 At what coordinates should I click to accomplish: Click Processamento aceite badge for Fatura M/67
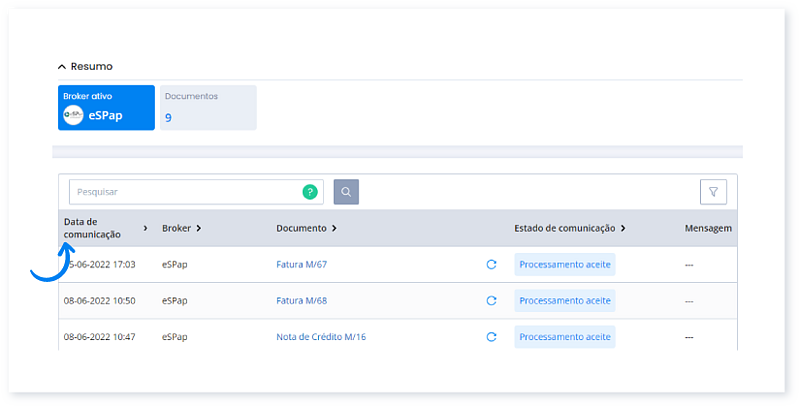point(565,265)
